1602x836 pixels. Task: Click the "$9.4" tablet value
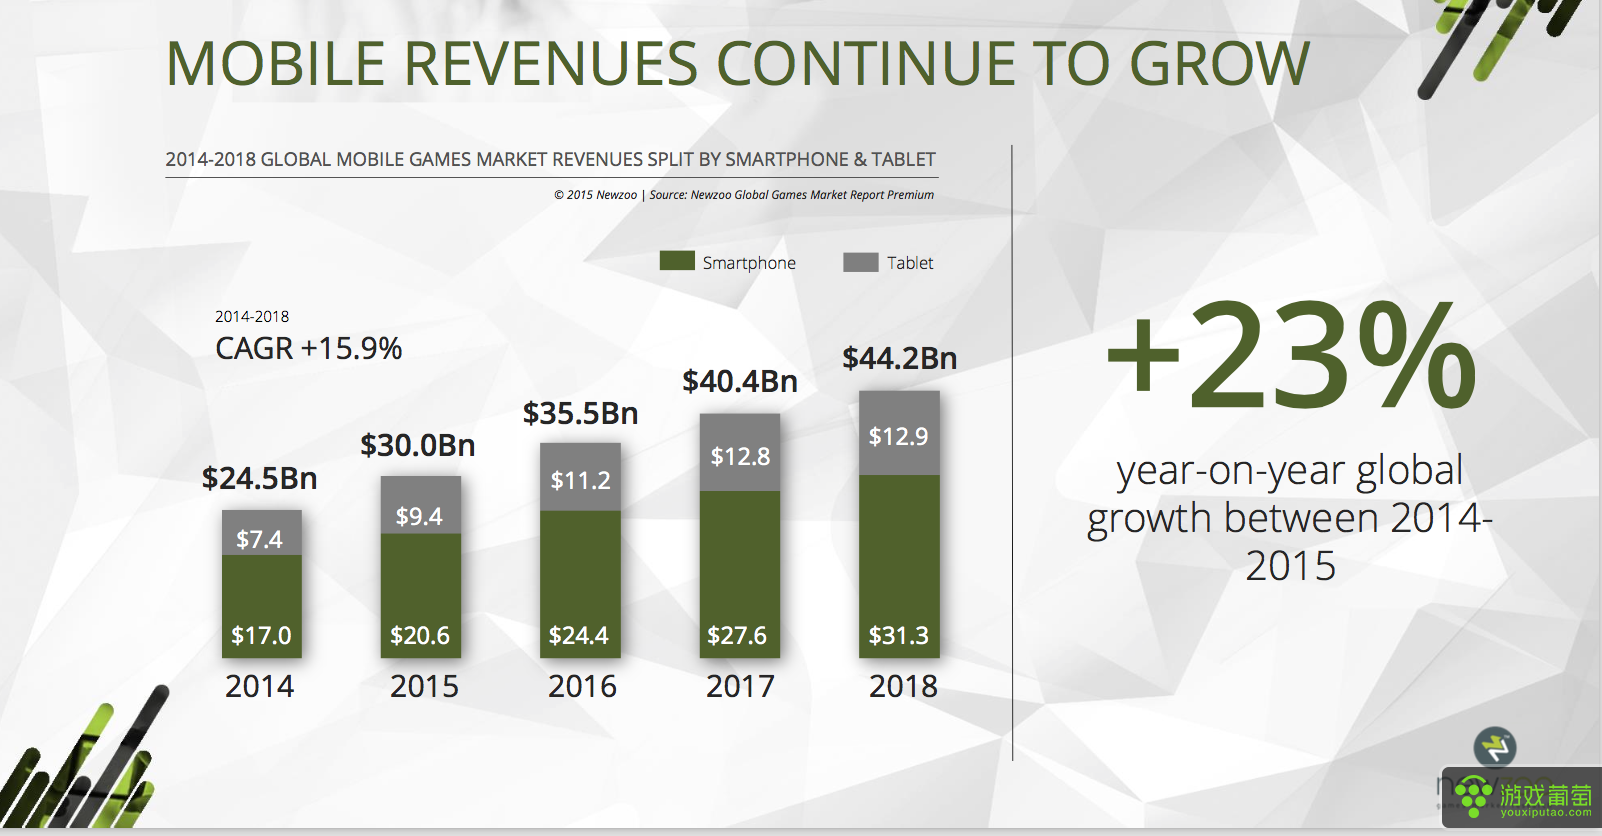tap(419, 517)
